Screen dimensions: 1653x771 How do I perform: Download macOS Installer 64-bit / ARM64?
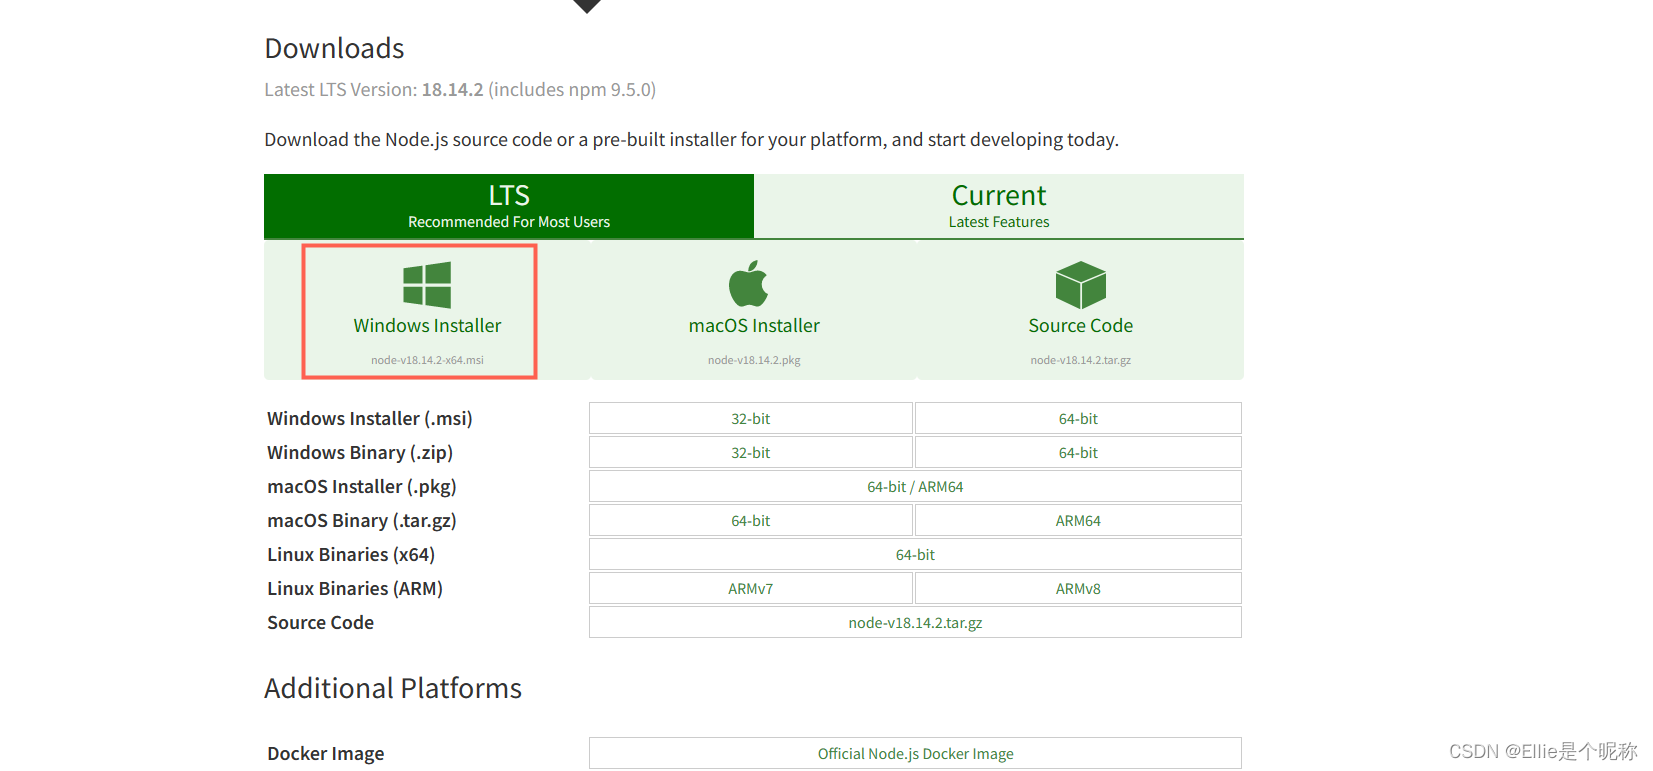click(x=915, y=486)
